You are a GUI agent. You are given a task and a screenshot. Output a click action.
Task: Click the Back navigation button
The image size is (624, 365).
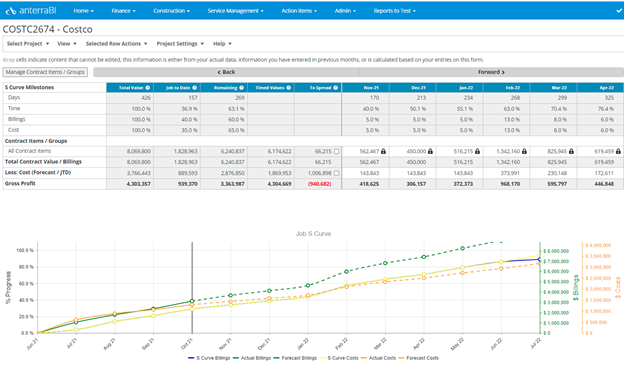[x=226, y=72]
